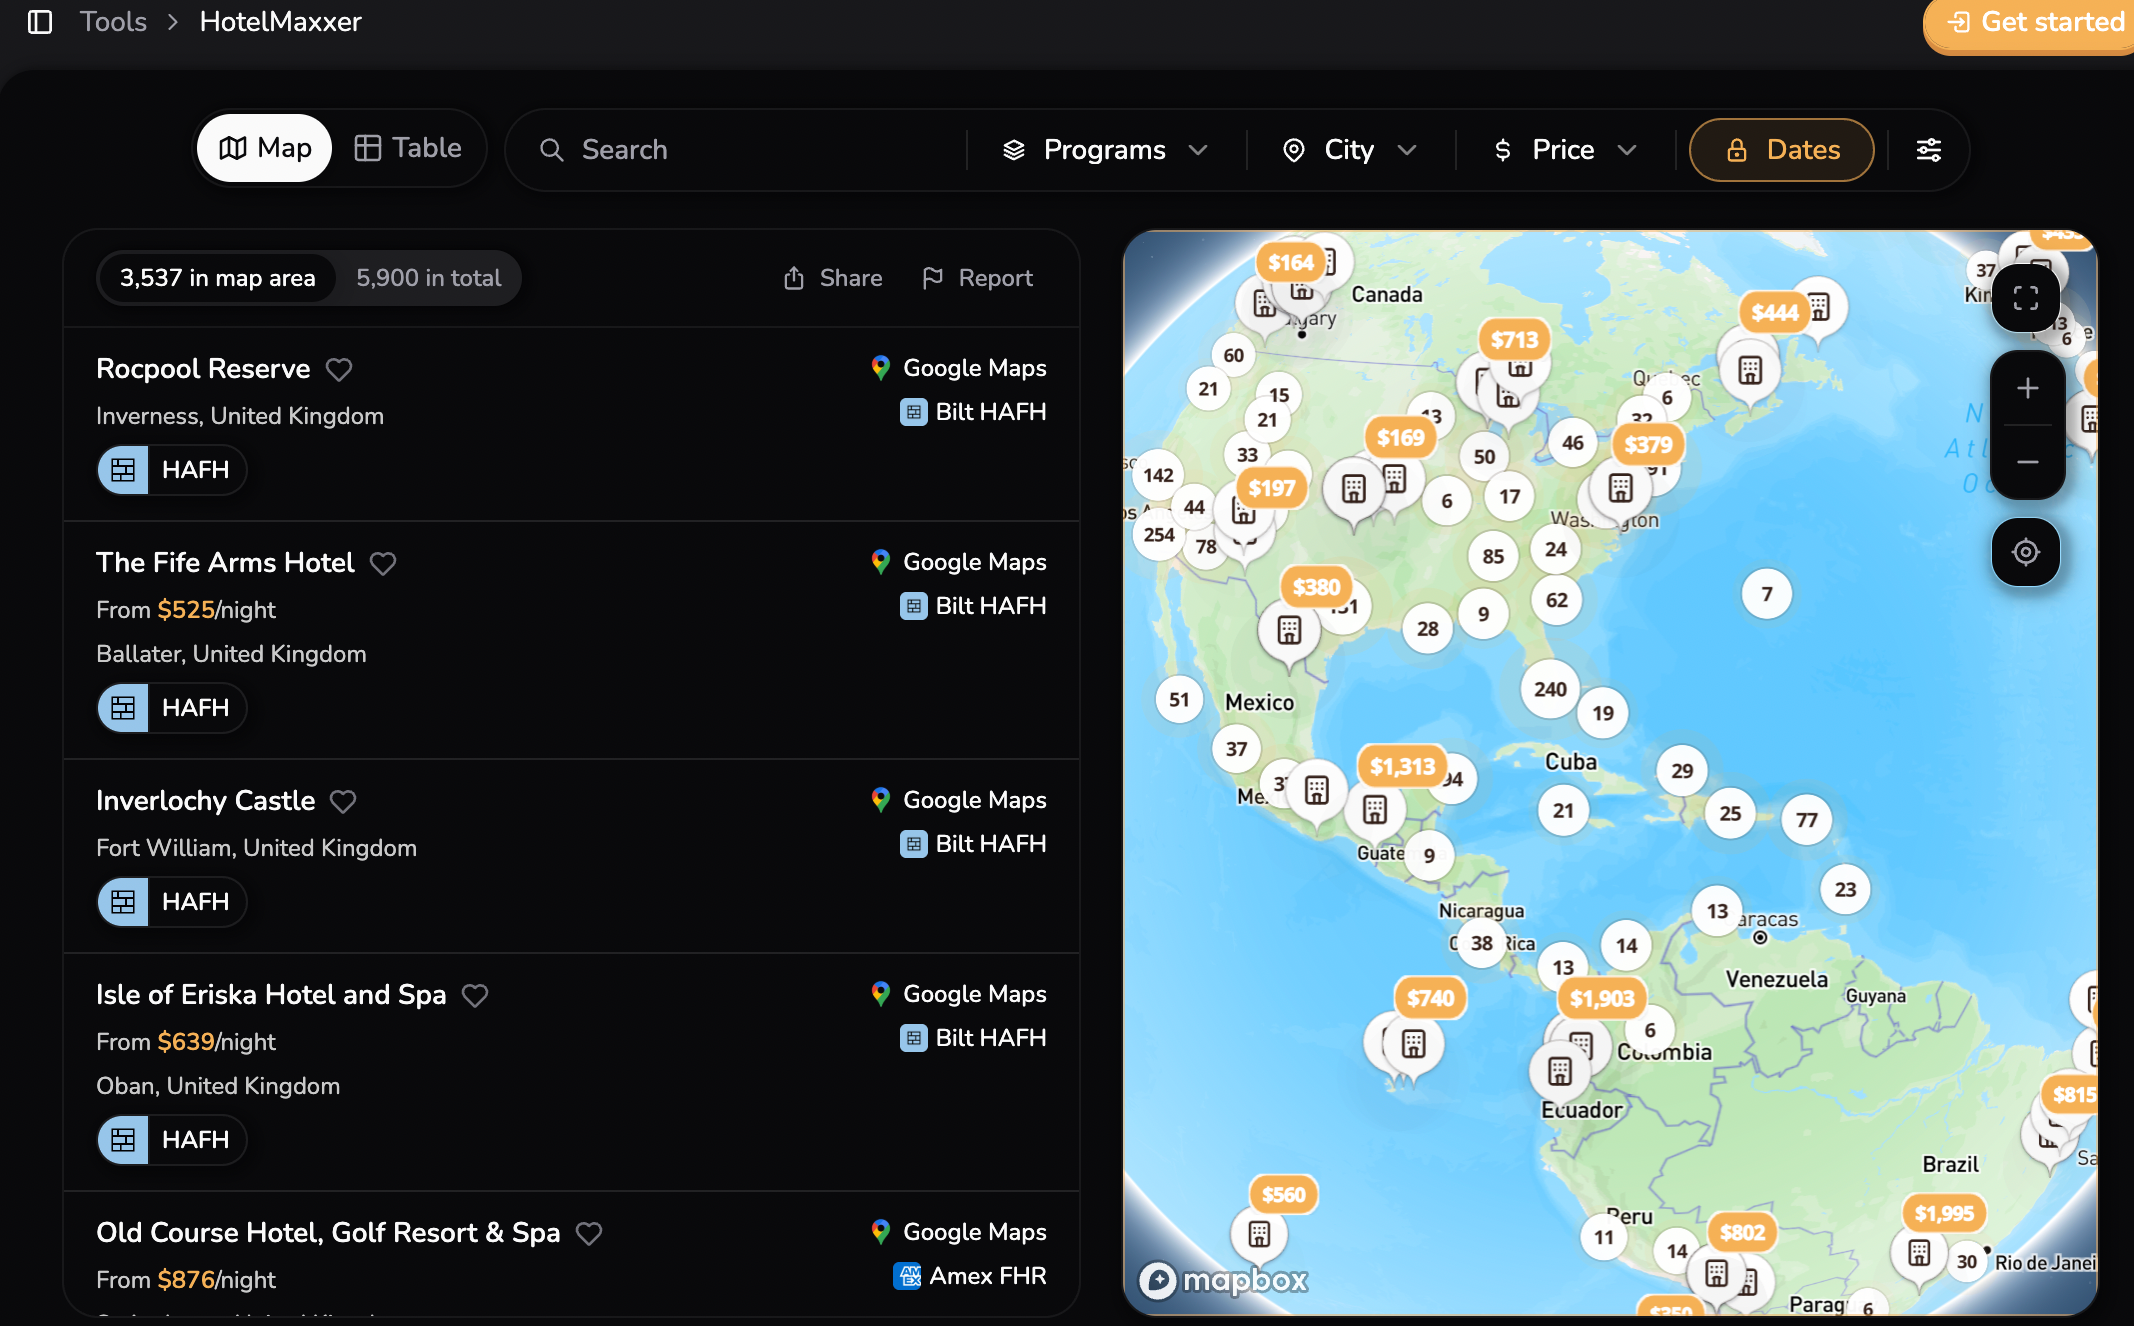Open the 77 hotel cluster on map
The image size is (2134, 1326).
tap(1806, 820)
